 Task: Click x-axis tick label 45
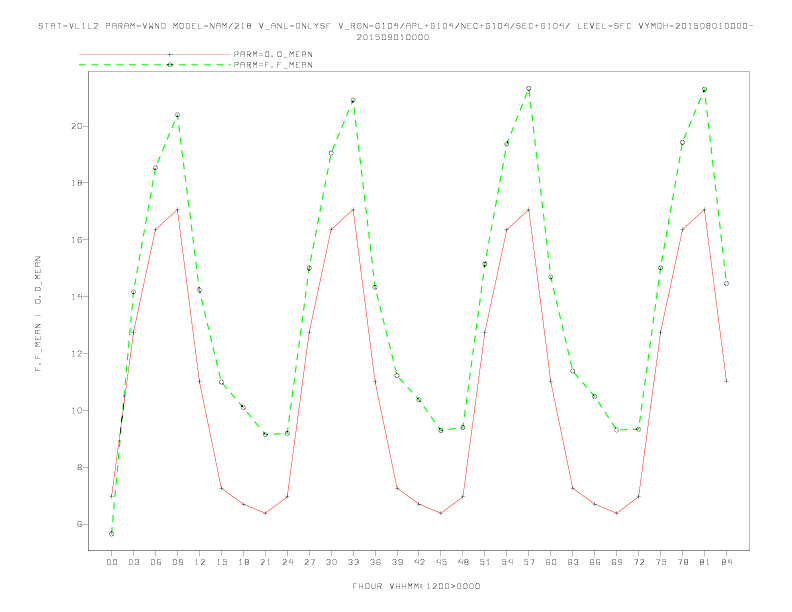pyautogui.click(x=441, y=562)
